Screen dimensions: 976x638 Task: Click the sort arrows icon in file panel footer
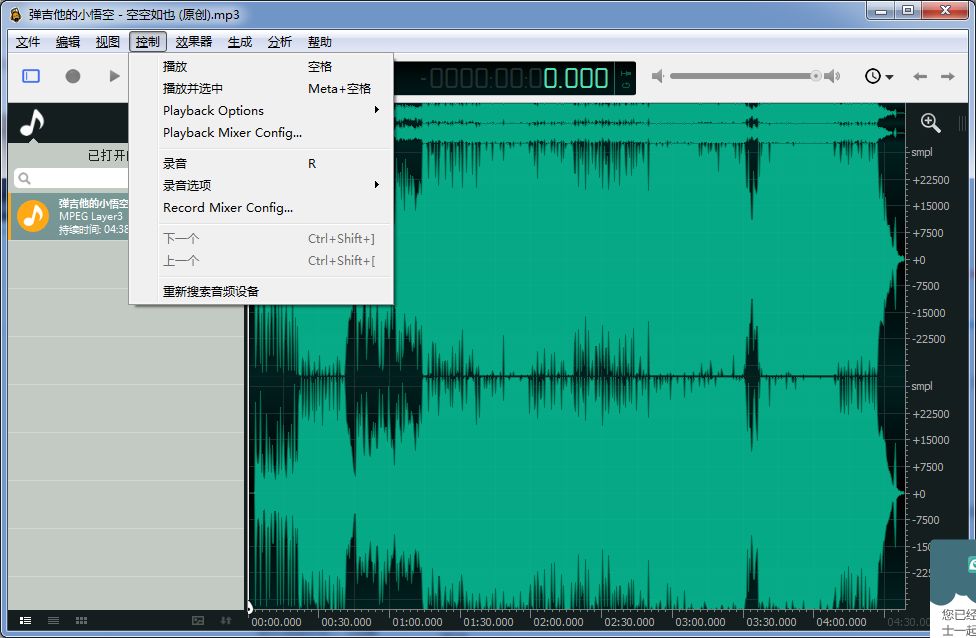[226, 620]
